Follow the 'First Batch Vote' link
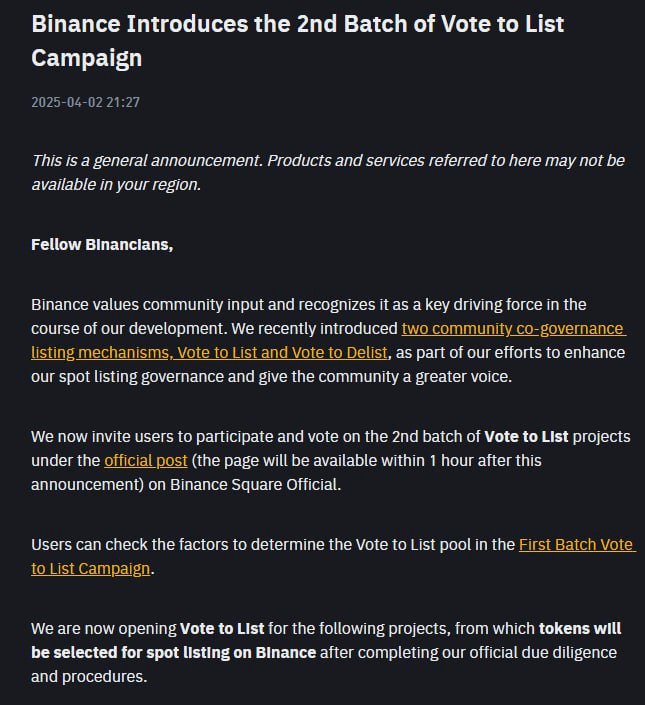 point(577,544)
